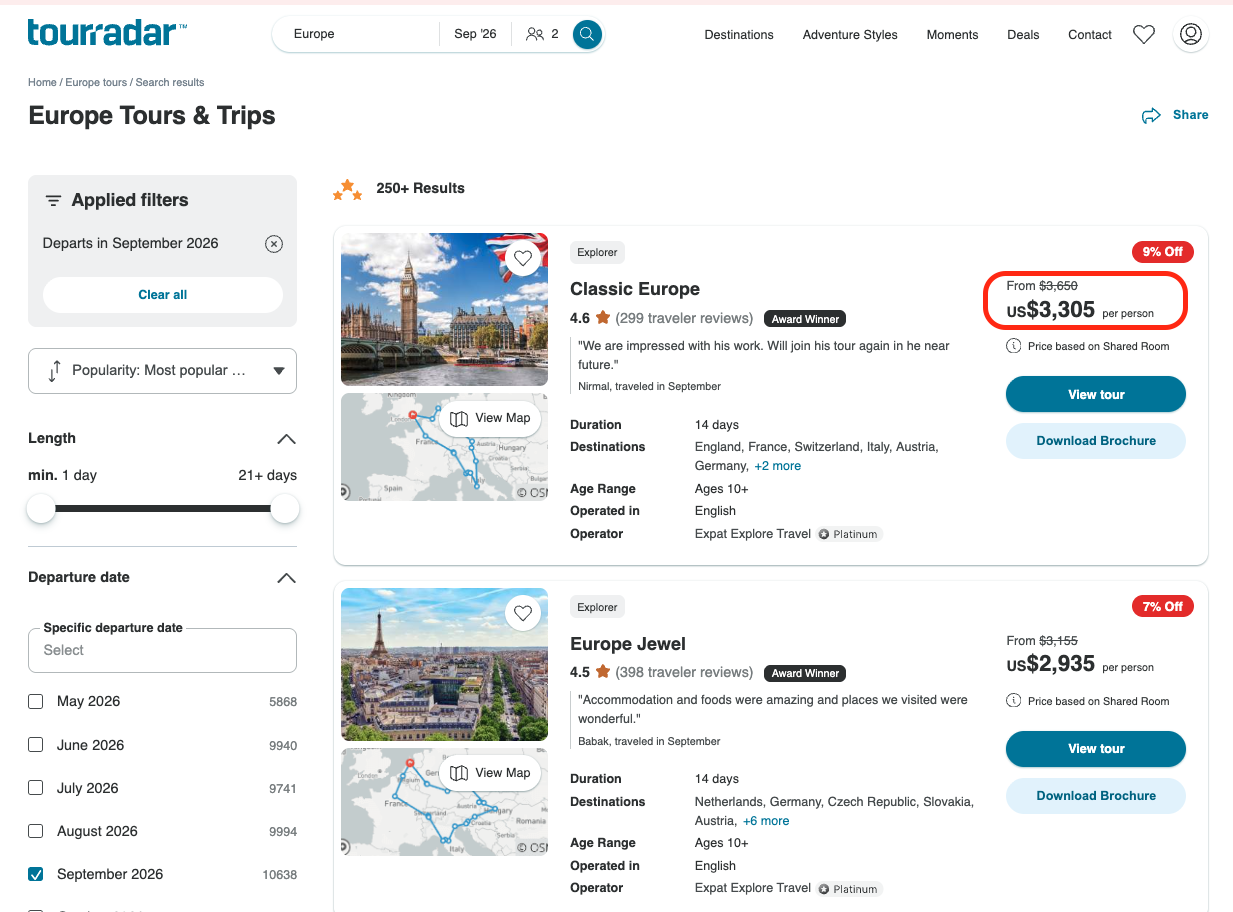The width and height of the screenshot is (1233, 912).
Task: Click the tourradar logo
Action: click(x=107, y=33)
